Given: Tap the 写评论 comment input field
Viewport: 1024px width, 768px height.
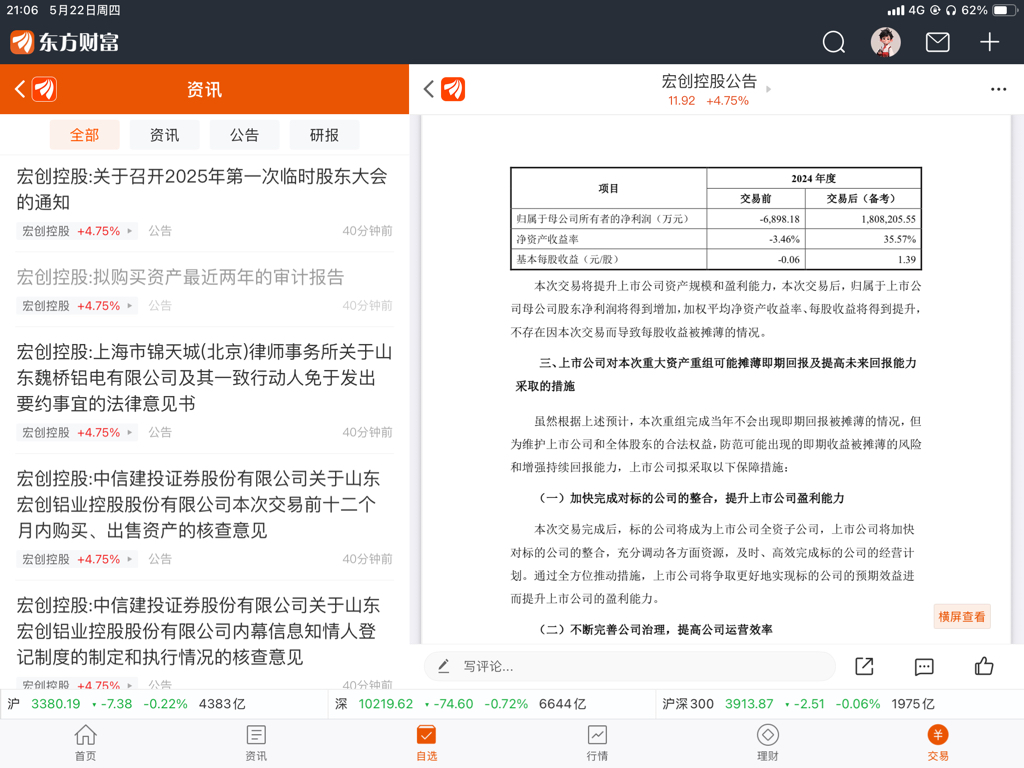Looking at the screenshot, I should (630, 666).
